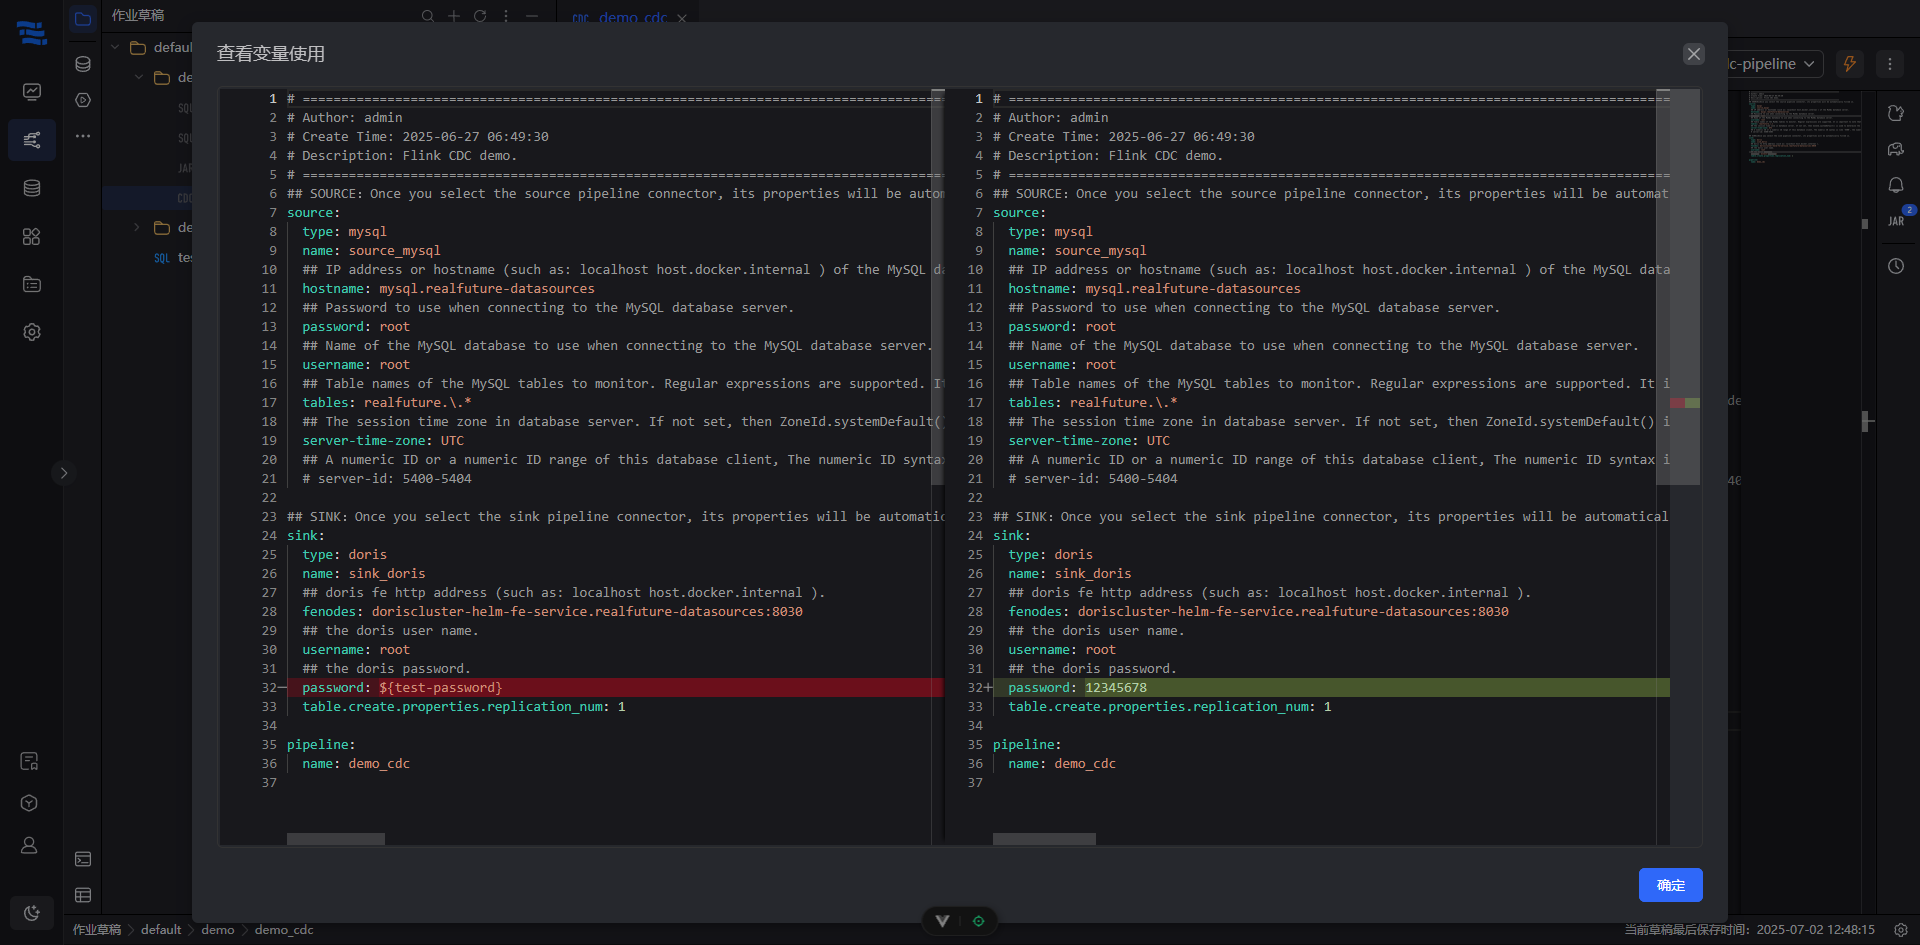
Task: Click right pane 'server-time-zone: UTC' line
Action: (1088, 441)
